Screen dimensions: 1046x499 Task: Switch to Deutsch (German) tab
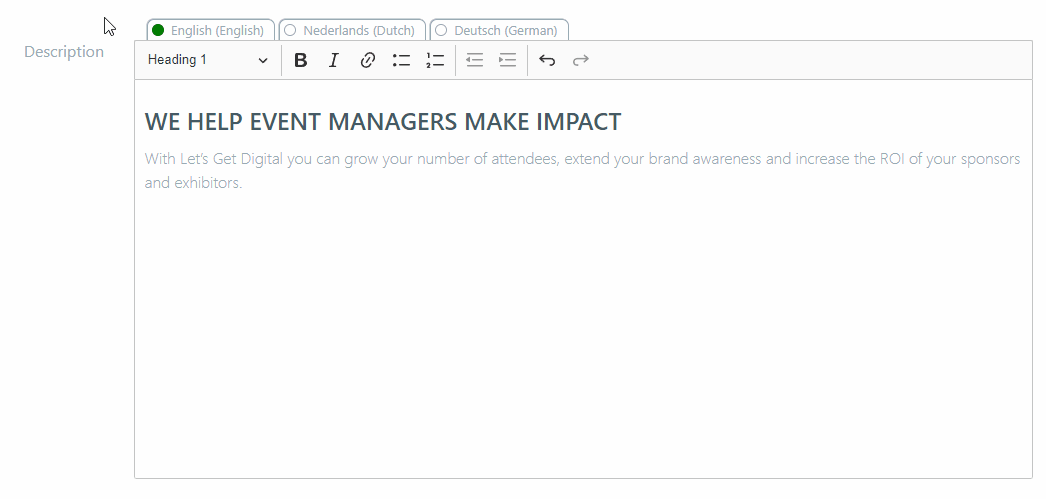point(505,31)
